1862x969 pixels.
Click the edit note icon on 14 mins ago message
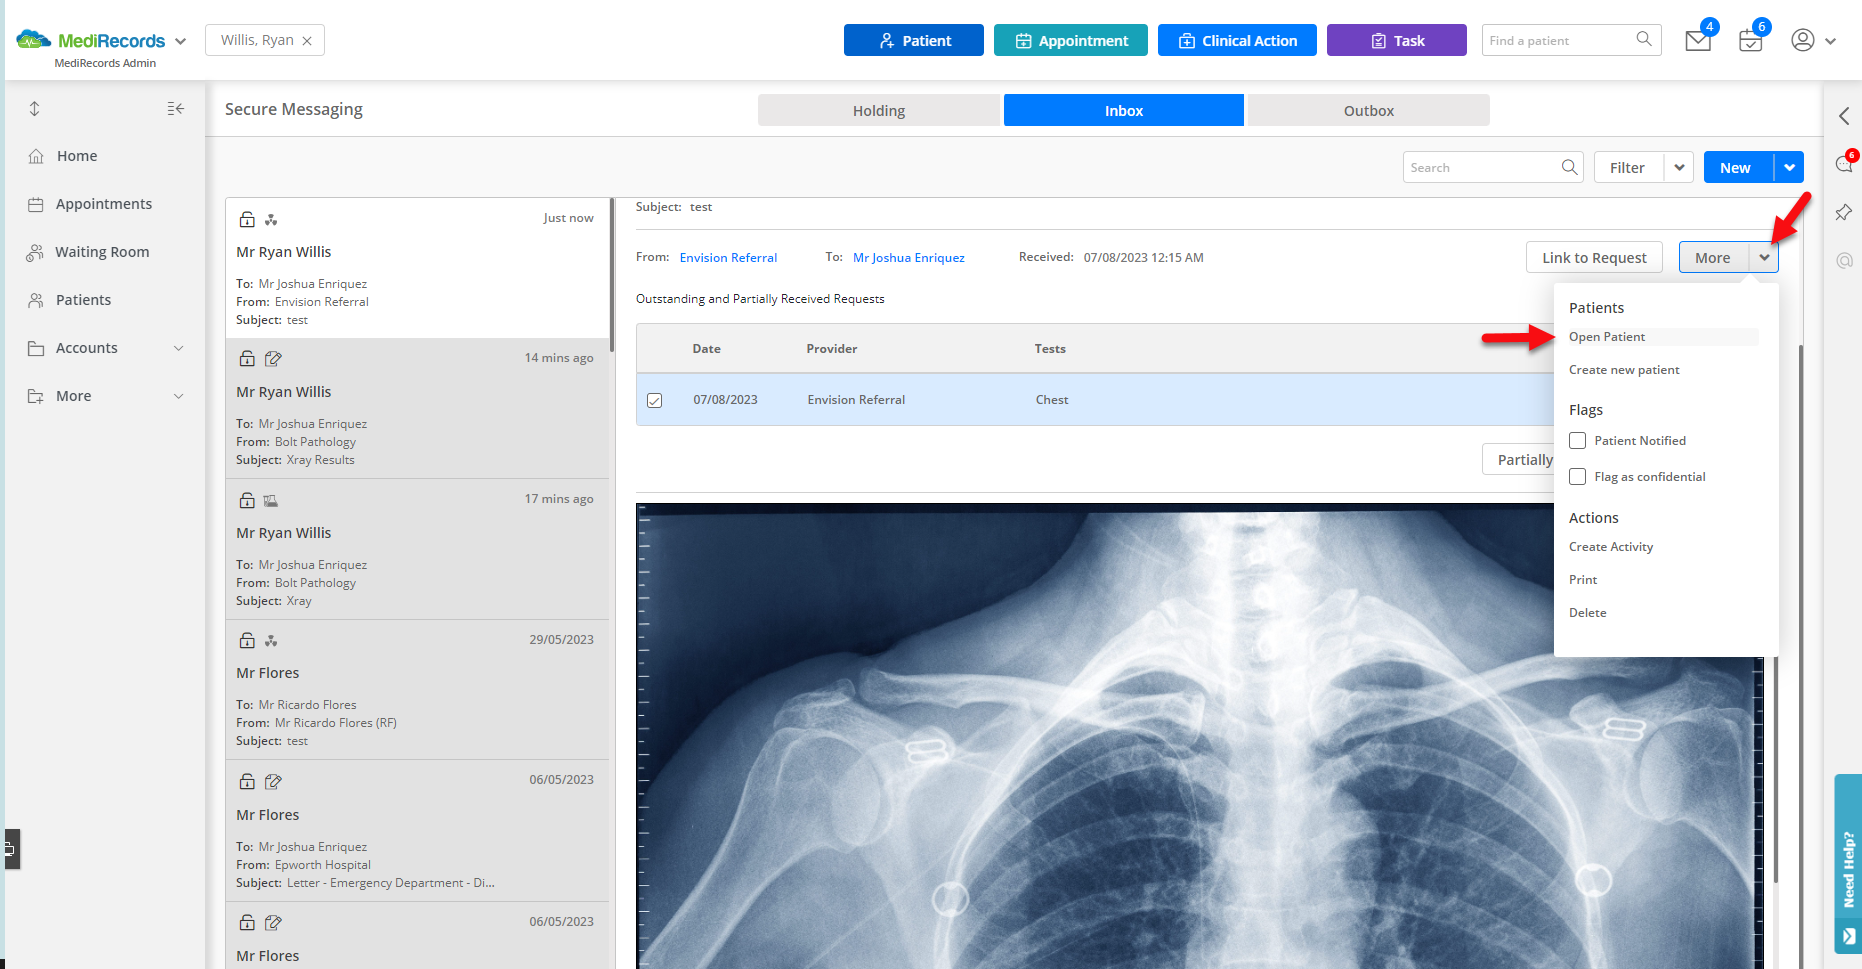[x=273, y=358]
